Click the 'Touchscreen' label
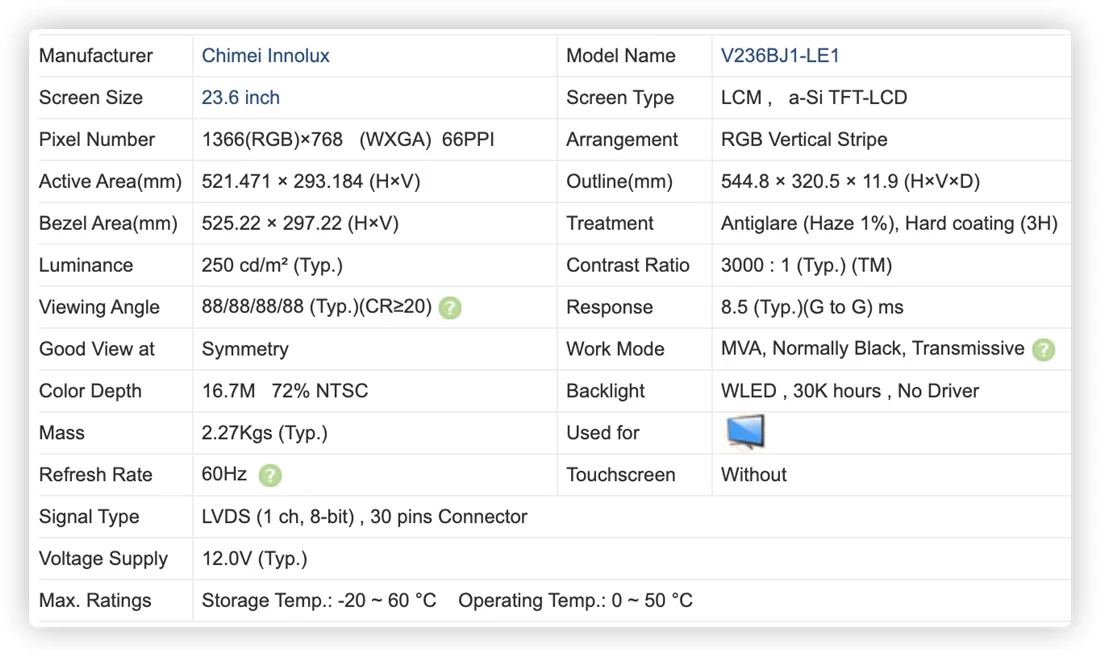1100x656 pixels. (x=620, y=475)
